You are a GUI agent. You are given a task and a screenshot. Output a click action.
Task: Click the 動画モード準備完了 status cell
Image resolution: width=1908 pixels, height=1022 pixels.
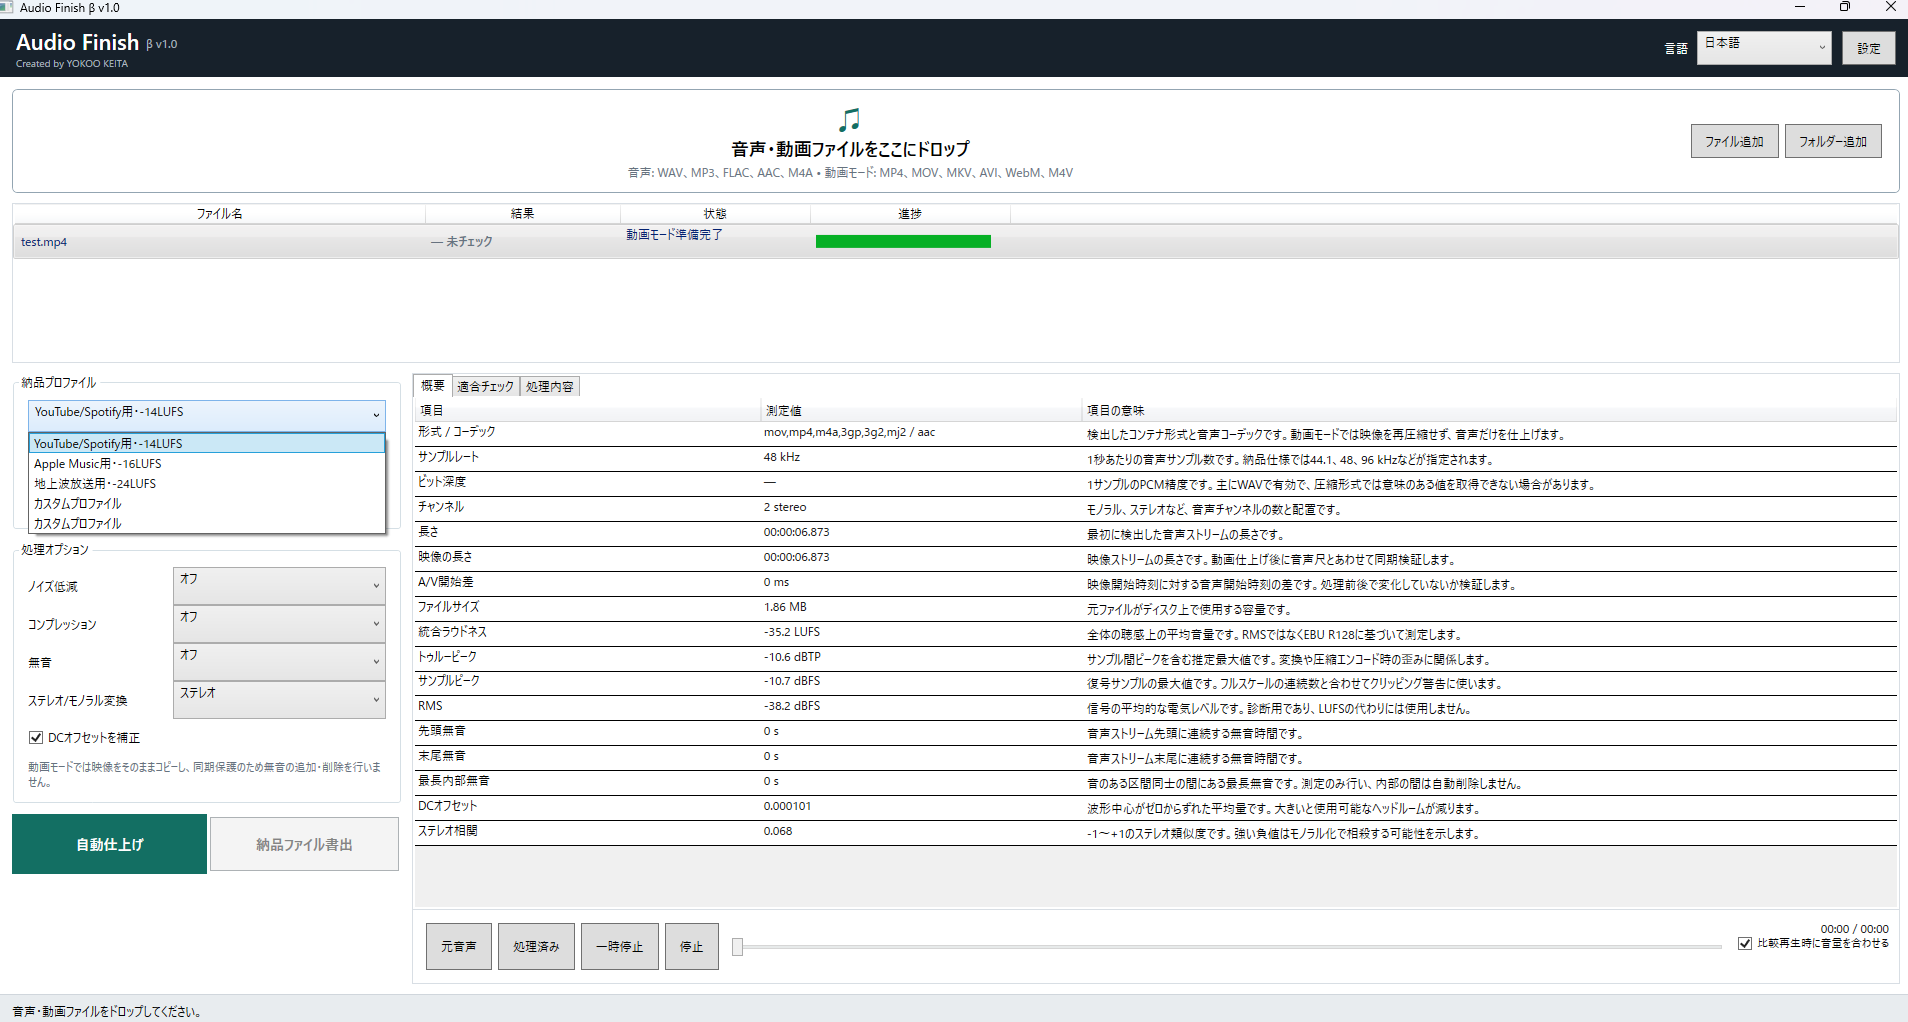tap(674, 235)
